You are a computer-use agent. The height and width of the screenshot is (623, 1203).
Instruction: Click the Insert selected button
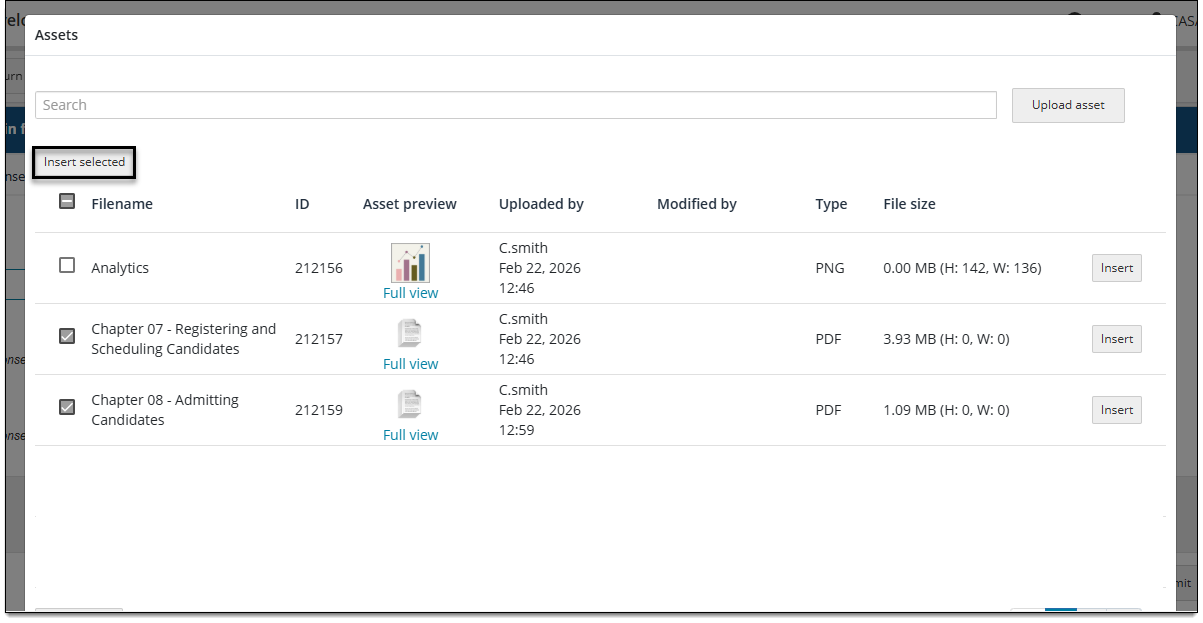(84, 162)
